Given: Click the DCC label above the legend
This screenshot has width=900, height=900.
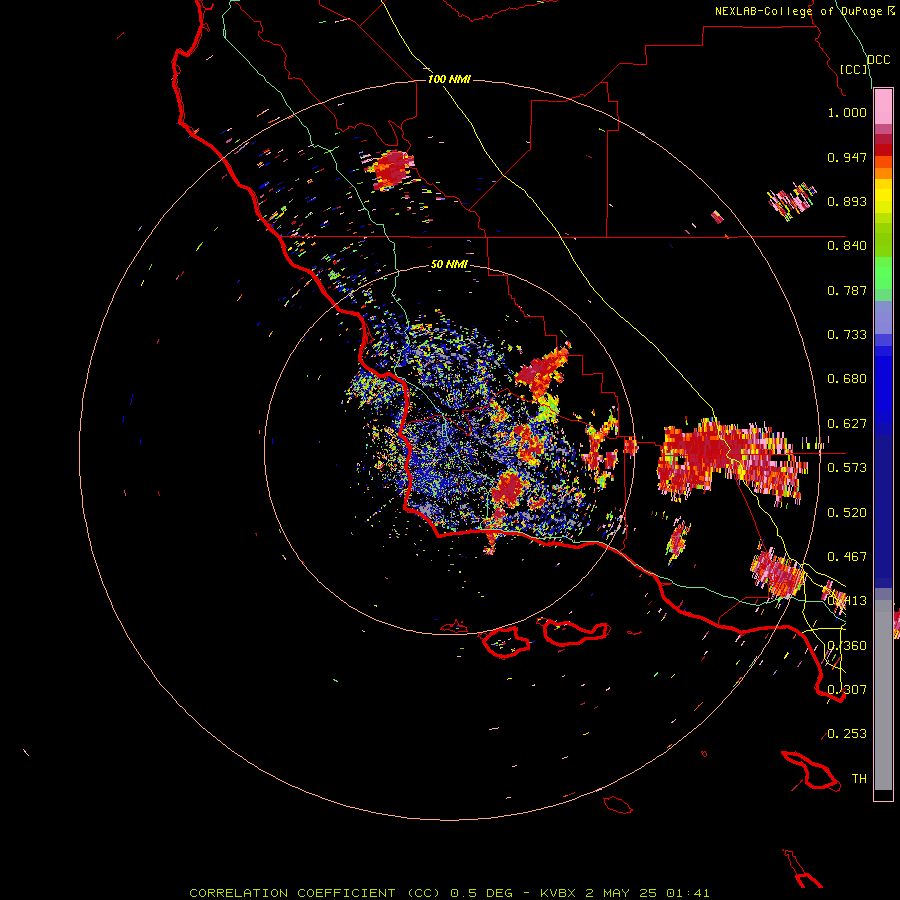Looking at the screenshot, I should pos(878,60).
